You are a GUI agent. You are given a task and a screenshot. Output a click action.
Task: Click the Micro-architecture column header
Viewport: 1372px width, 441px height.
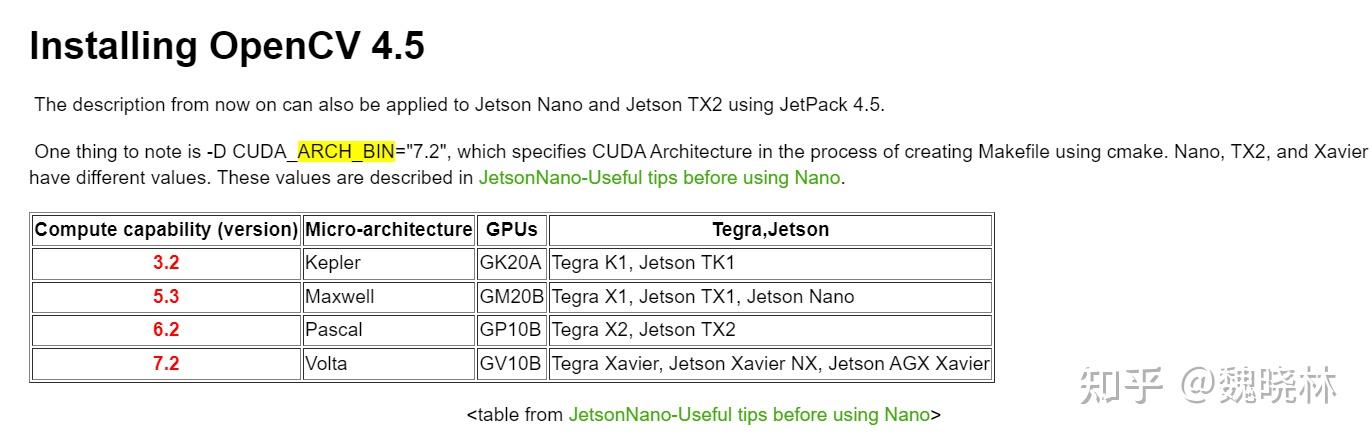tap(388, 229)
